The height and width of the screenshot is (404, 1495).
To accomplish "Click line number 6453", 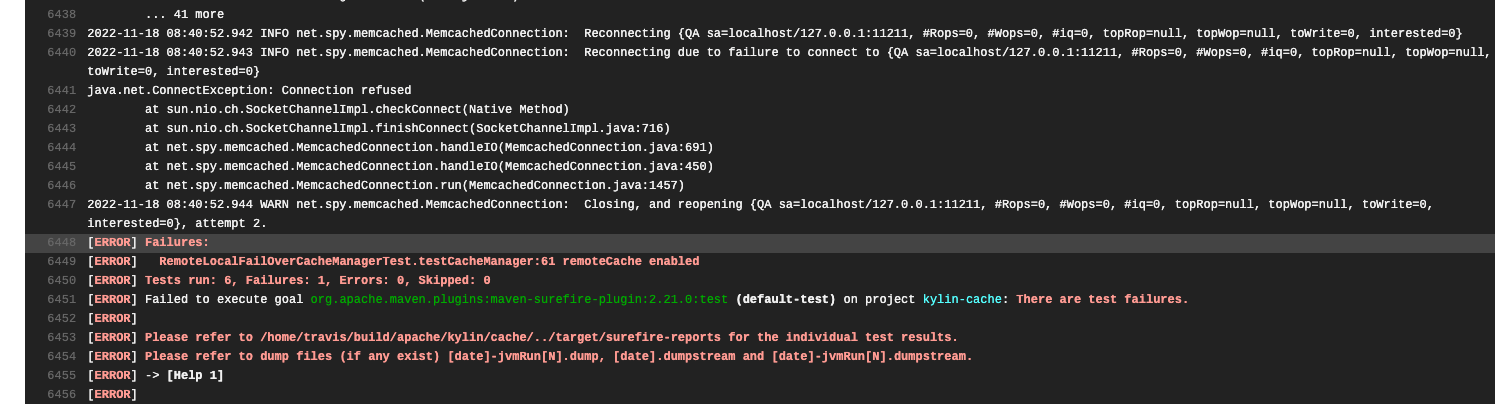I will 61,338.
